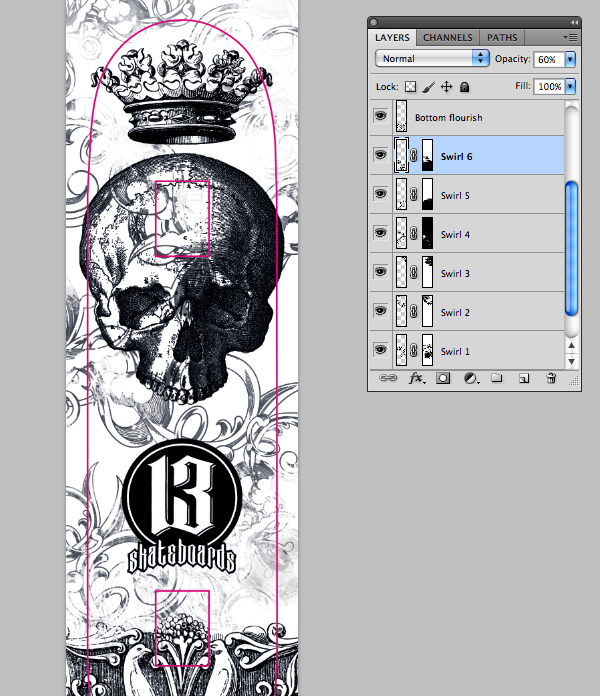
Task: Hide the Swirl 5 layer
Action: (380, 194)
